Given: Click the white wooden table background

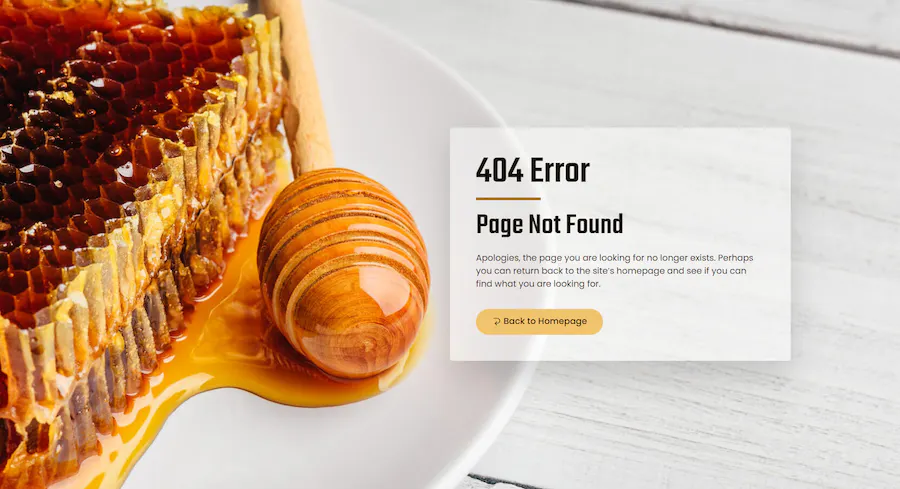Looking at the screenshot, I should coord(717,425).
